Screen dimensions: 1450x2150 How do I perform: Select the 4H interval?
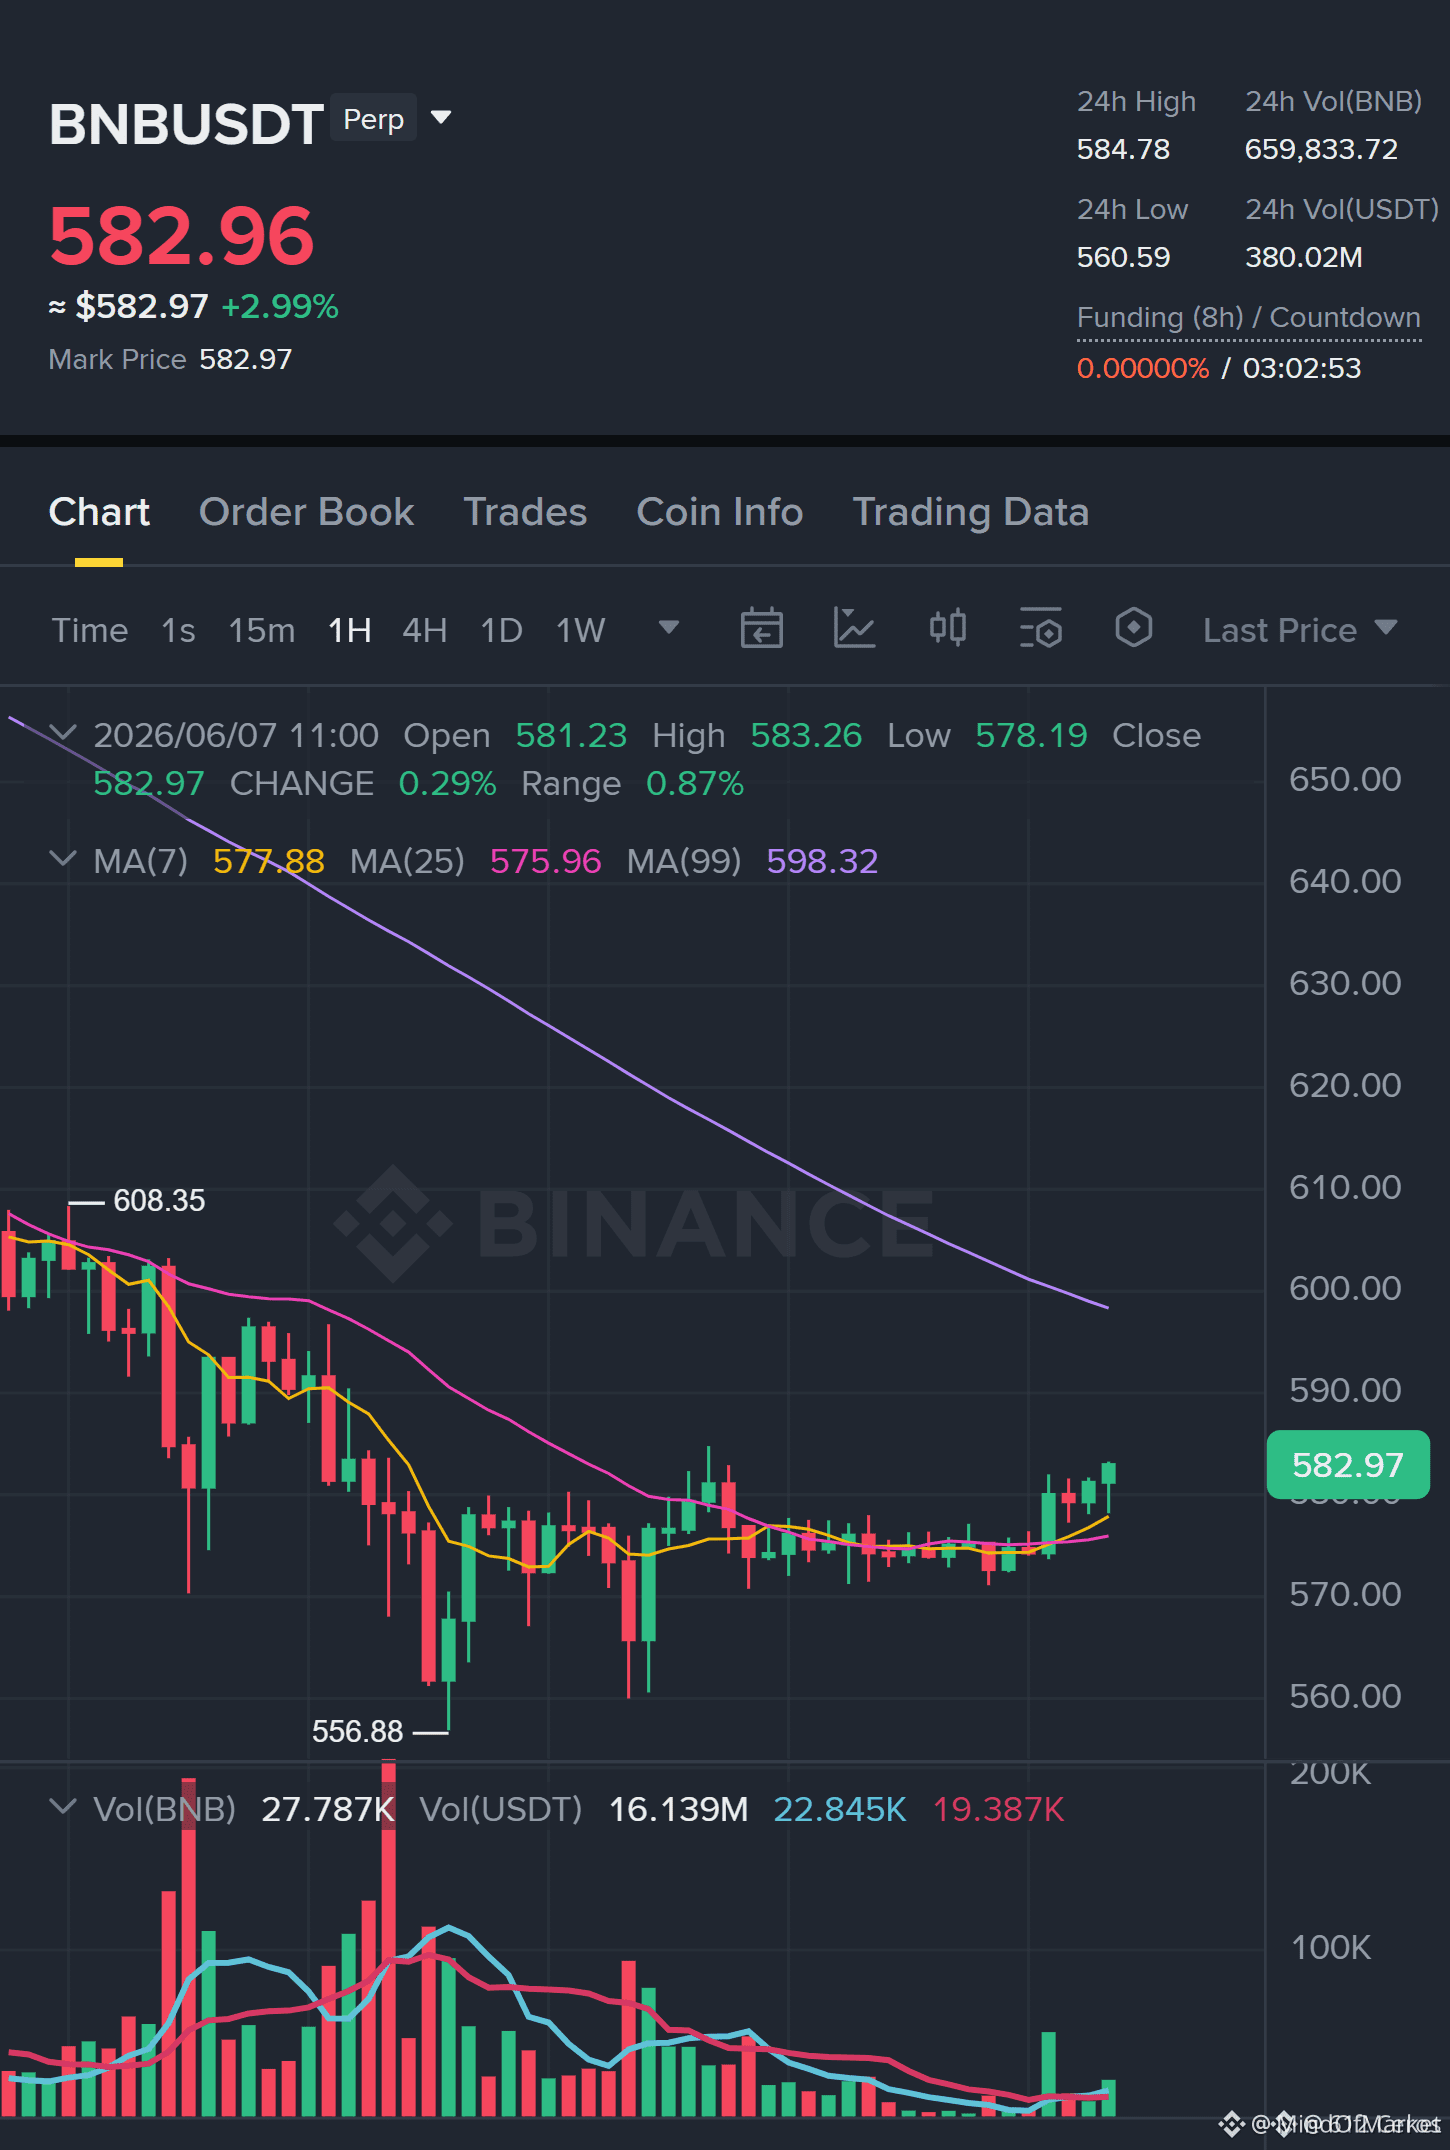point(425,631)
